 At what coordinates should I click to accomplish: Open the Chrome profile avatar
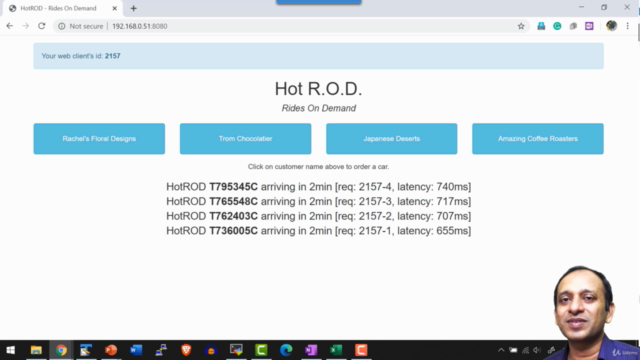click(x=611, y=26)
